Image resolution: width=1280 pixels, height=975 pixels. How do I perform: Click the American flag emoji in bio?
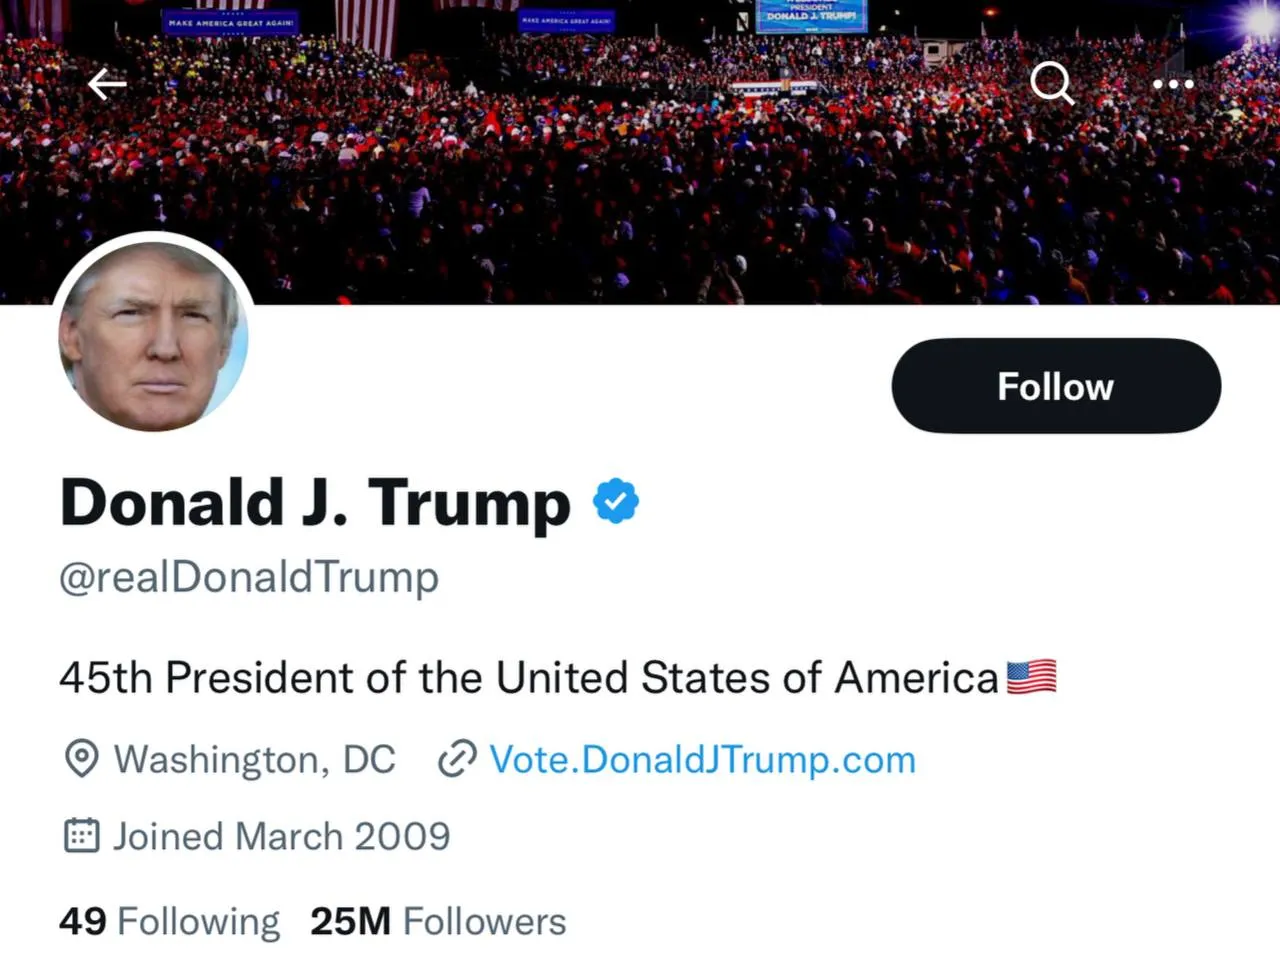1031,677
